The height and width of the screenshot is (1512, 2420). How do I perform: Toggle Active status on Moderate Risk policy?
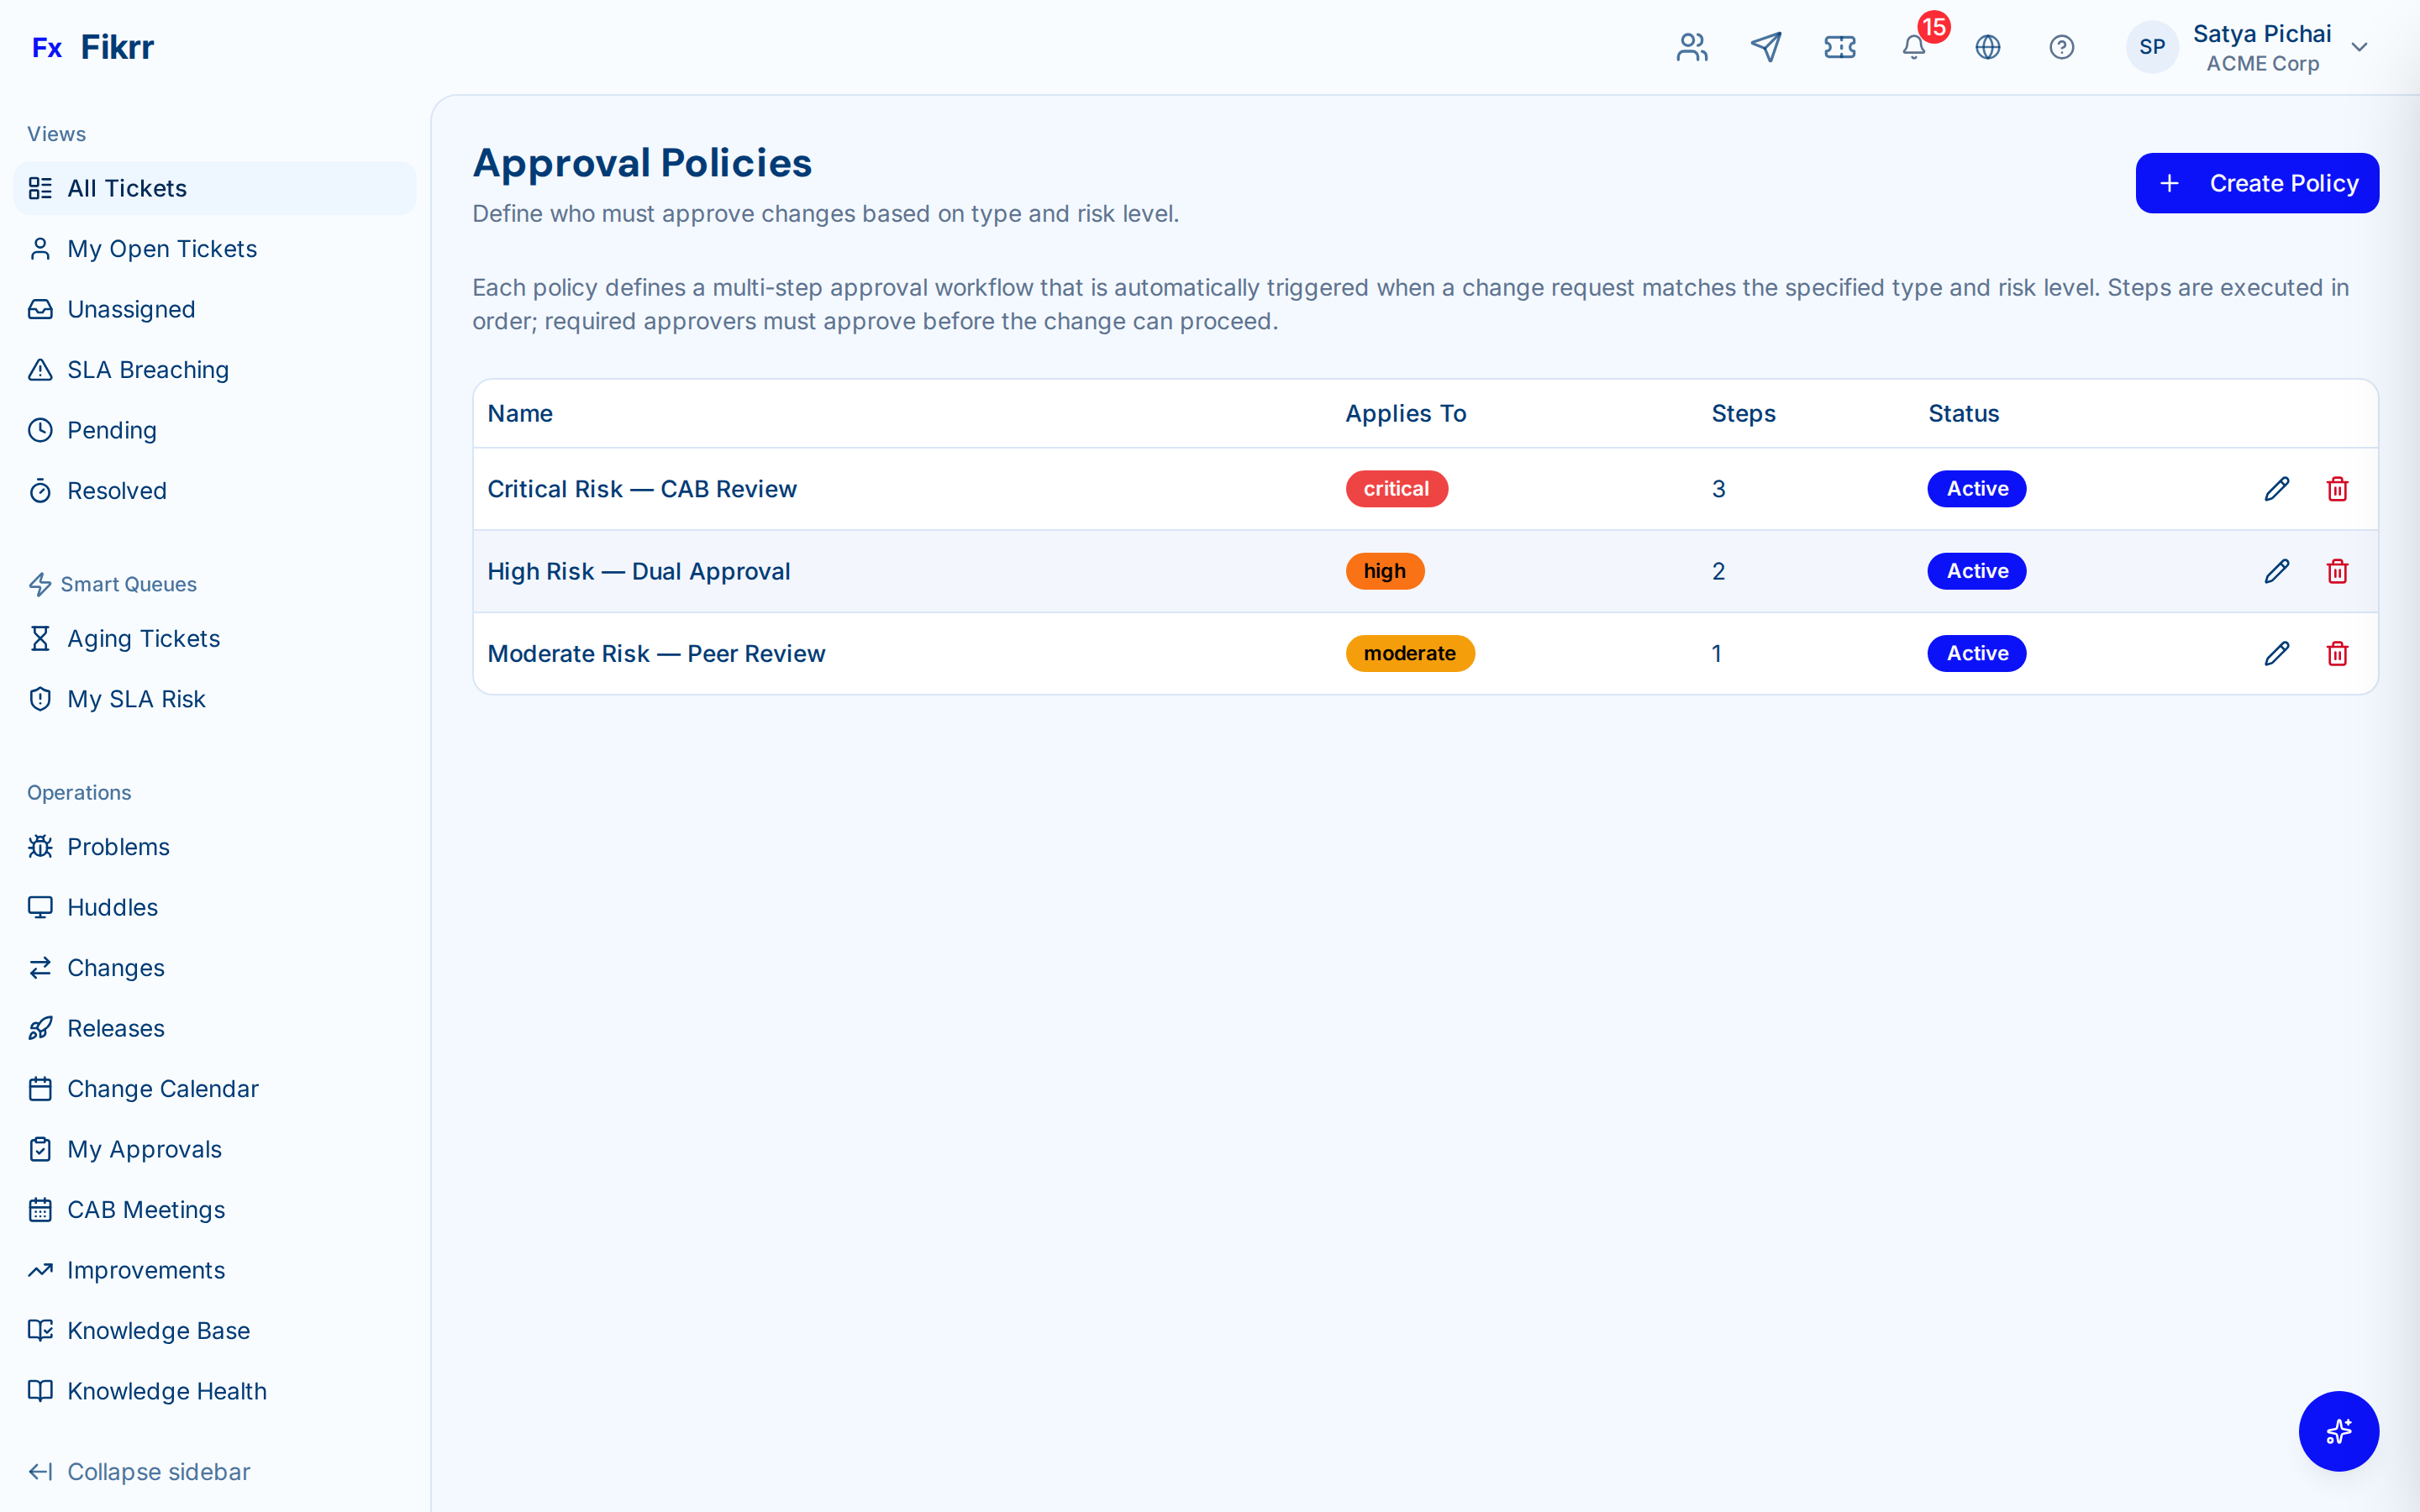pos(1975,653)
